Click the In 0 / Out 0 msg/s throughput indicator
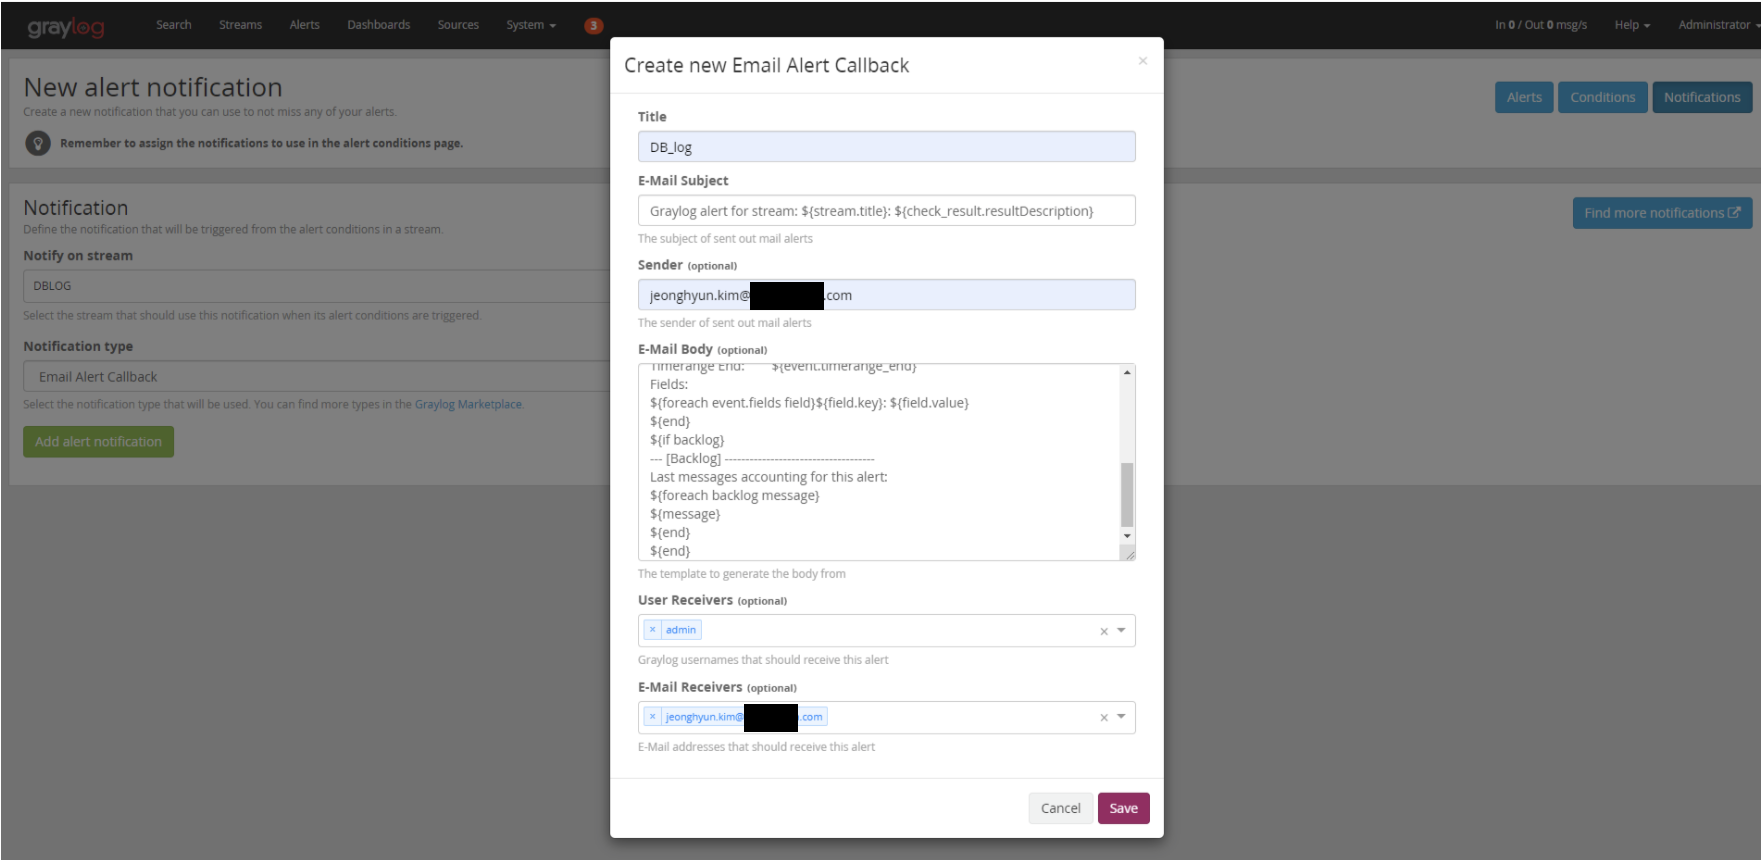The width and height of the screenshot is (1761, 860). [1541, 25]
